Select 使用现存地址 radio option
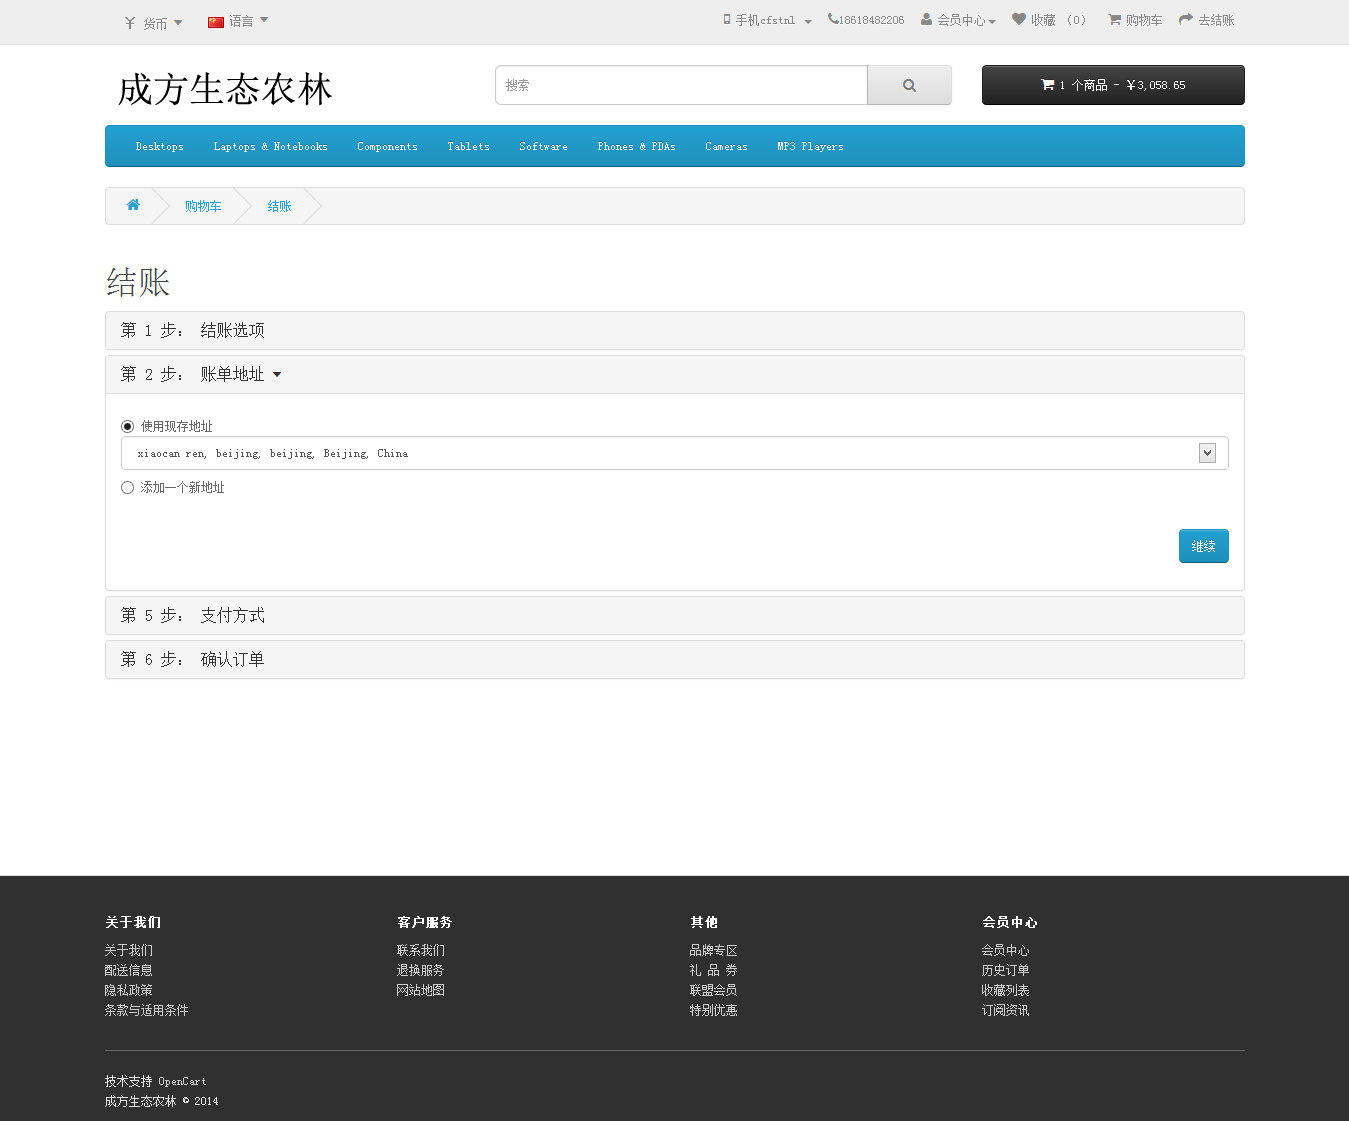Screen dimensions: 1349x1121 pos(127,426)
